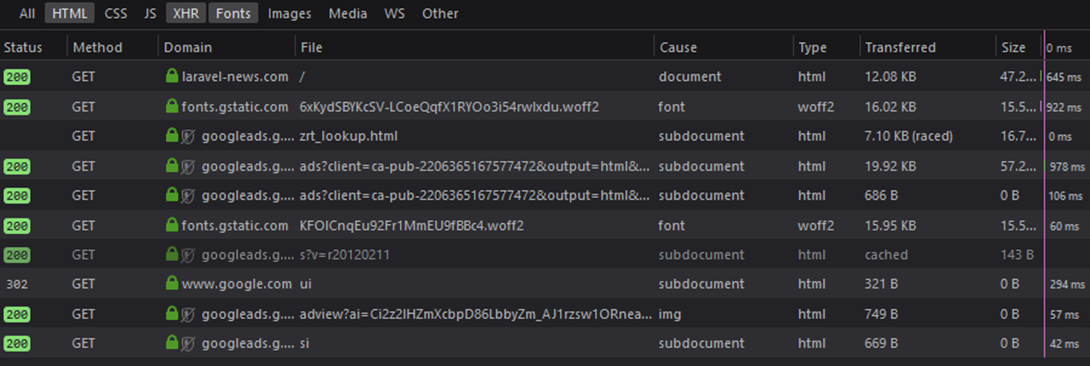Enable the JS filter

[149, 13]
